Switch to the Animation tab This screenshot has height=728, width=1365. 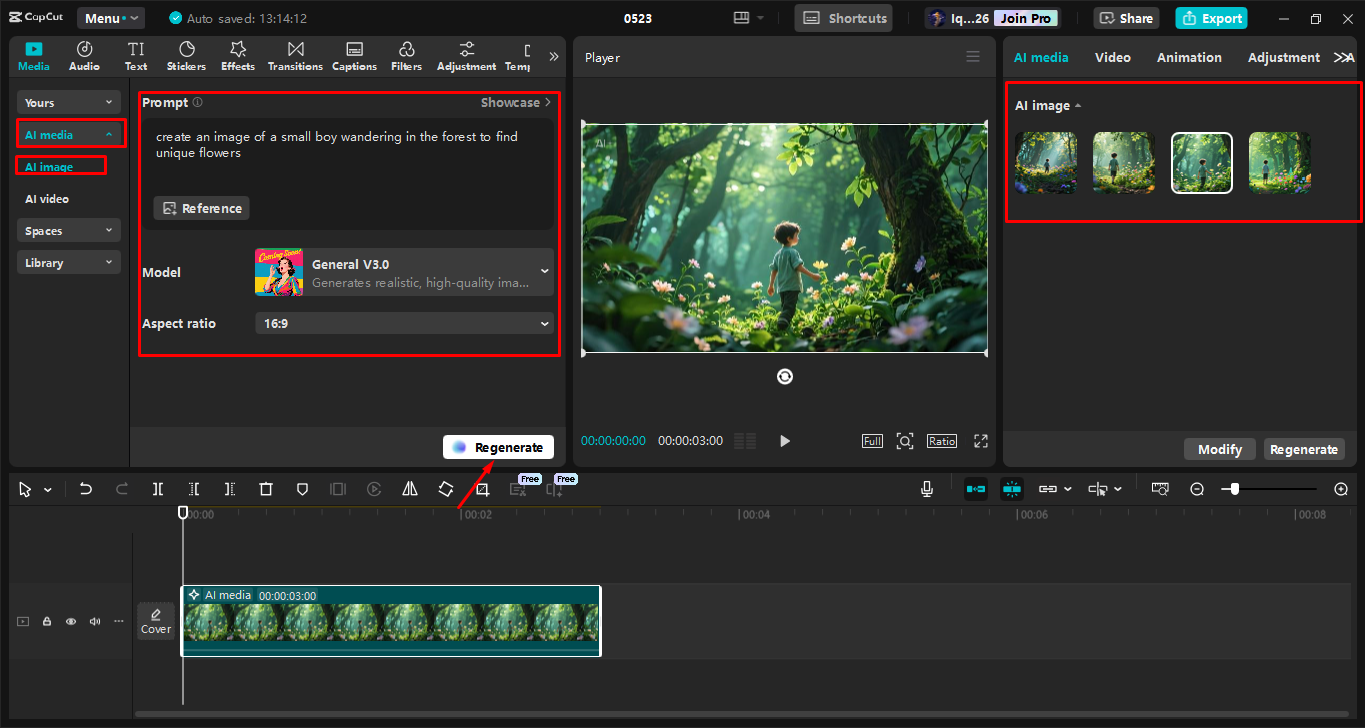click(x=1189, y=57)
